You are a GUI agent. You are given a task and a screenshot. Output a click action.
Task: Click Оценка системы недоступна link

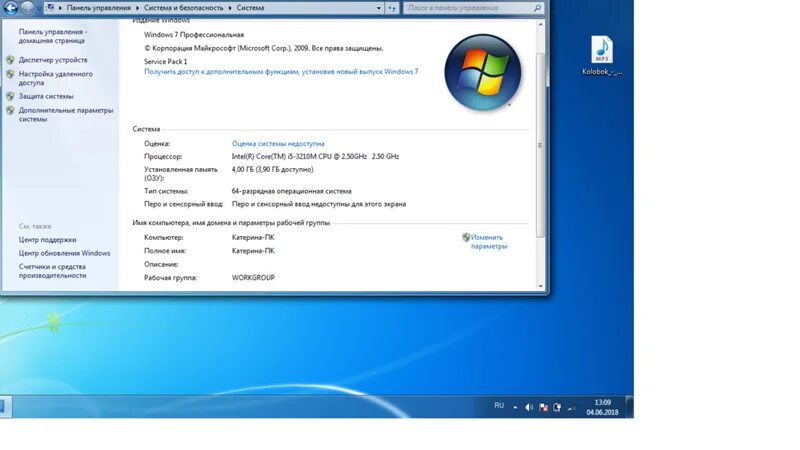[278, 144]
